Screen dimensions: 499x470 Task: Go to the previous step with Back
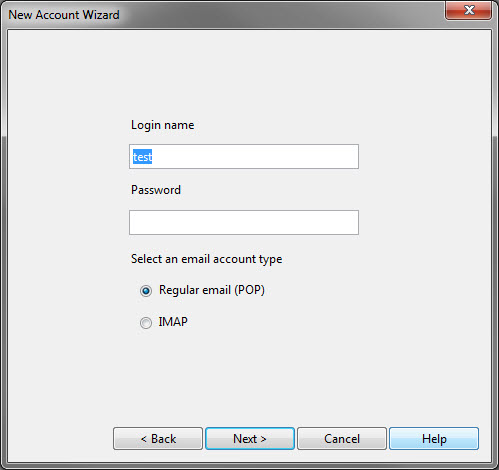(158, 439)
